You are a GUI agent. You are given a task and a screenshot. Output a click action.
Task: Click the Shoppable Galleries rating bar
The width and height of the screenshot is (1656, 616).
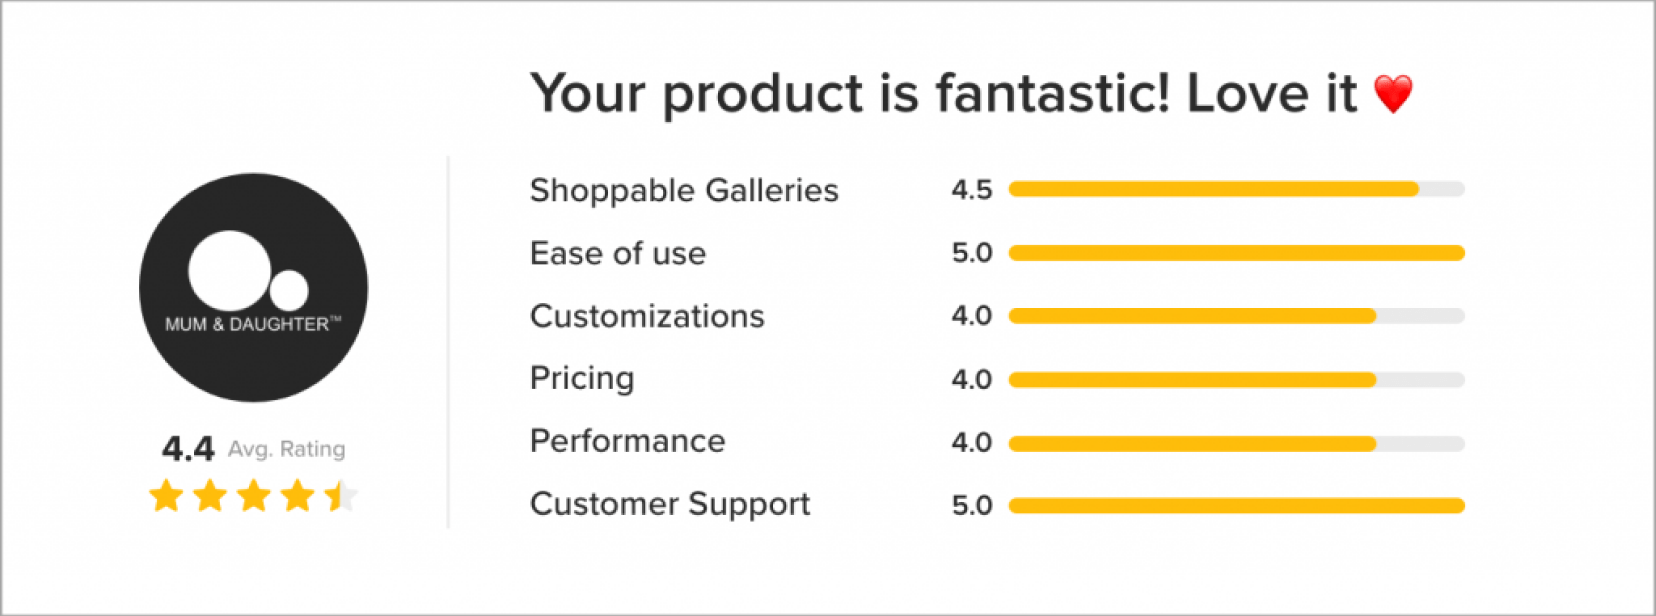point(1236,189)
